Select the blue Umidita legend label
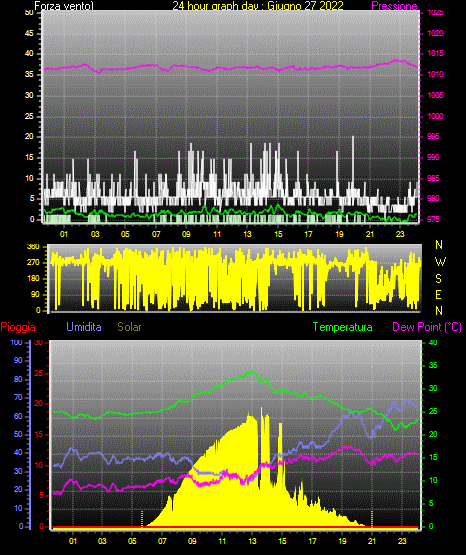This screenshot has width=466, height=555. coord(84,327)
